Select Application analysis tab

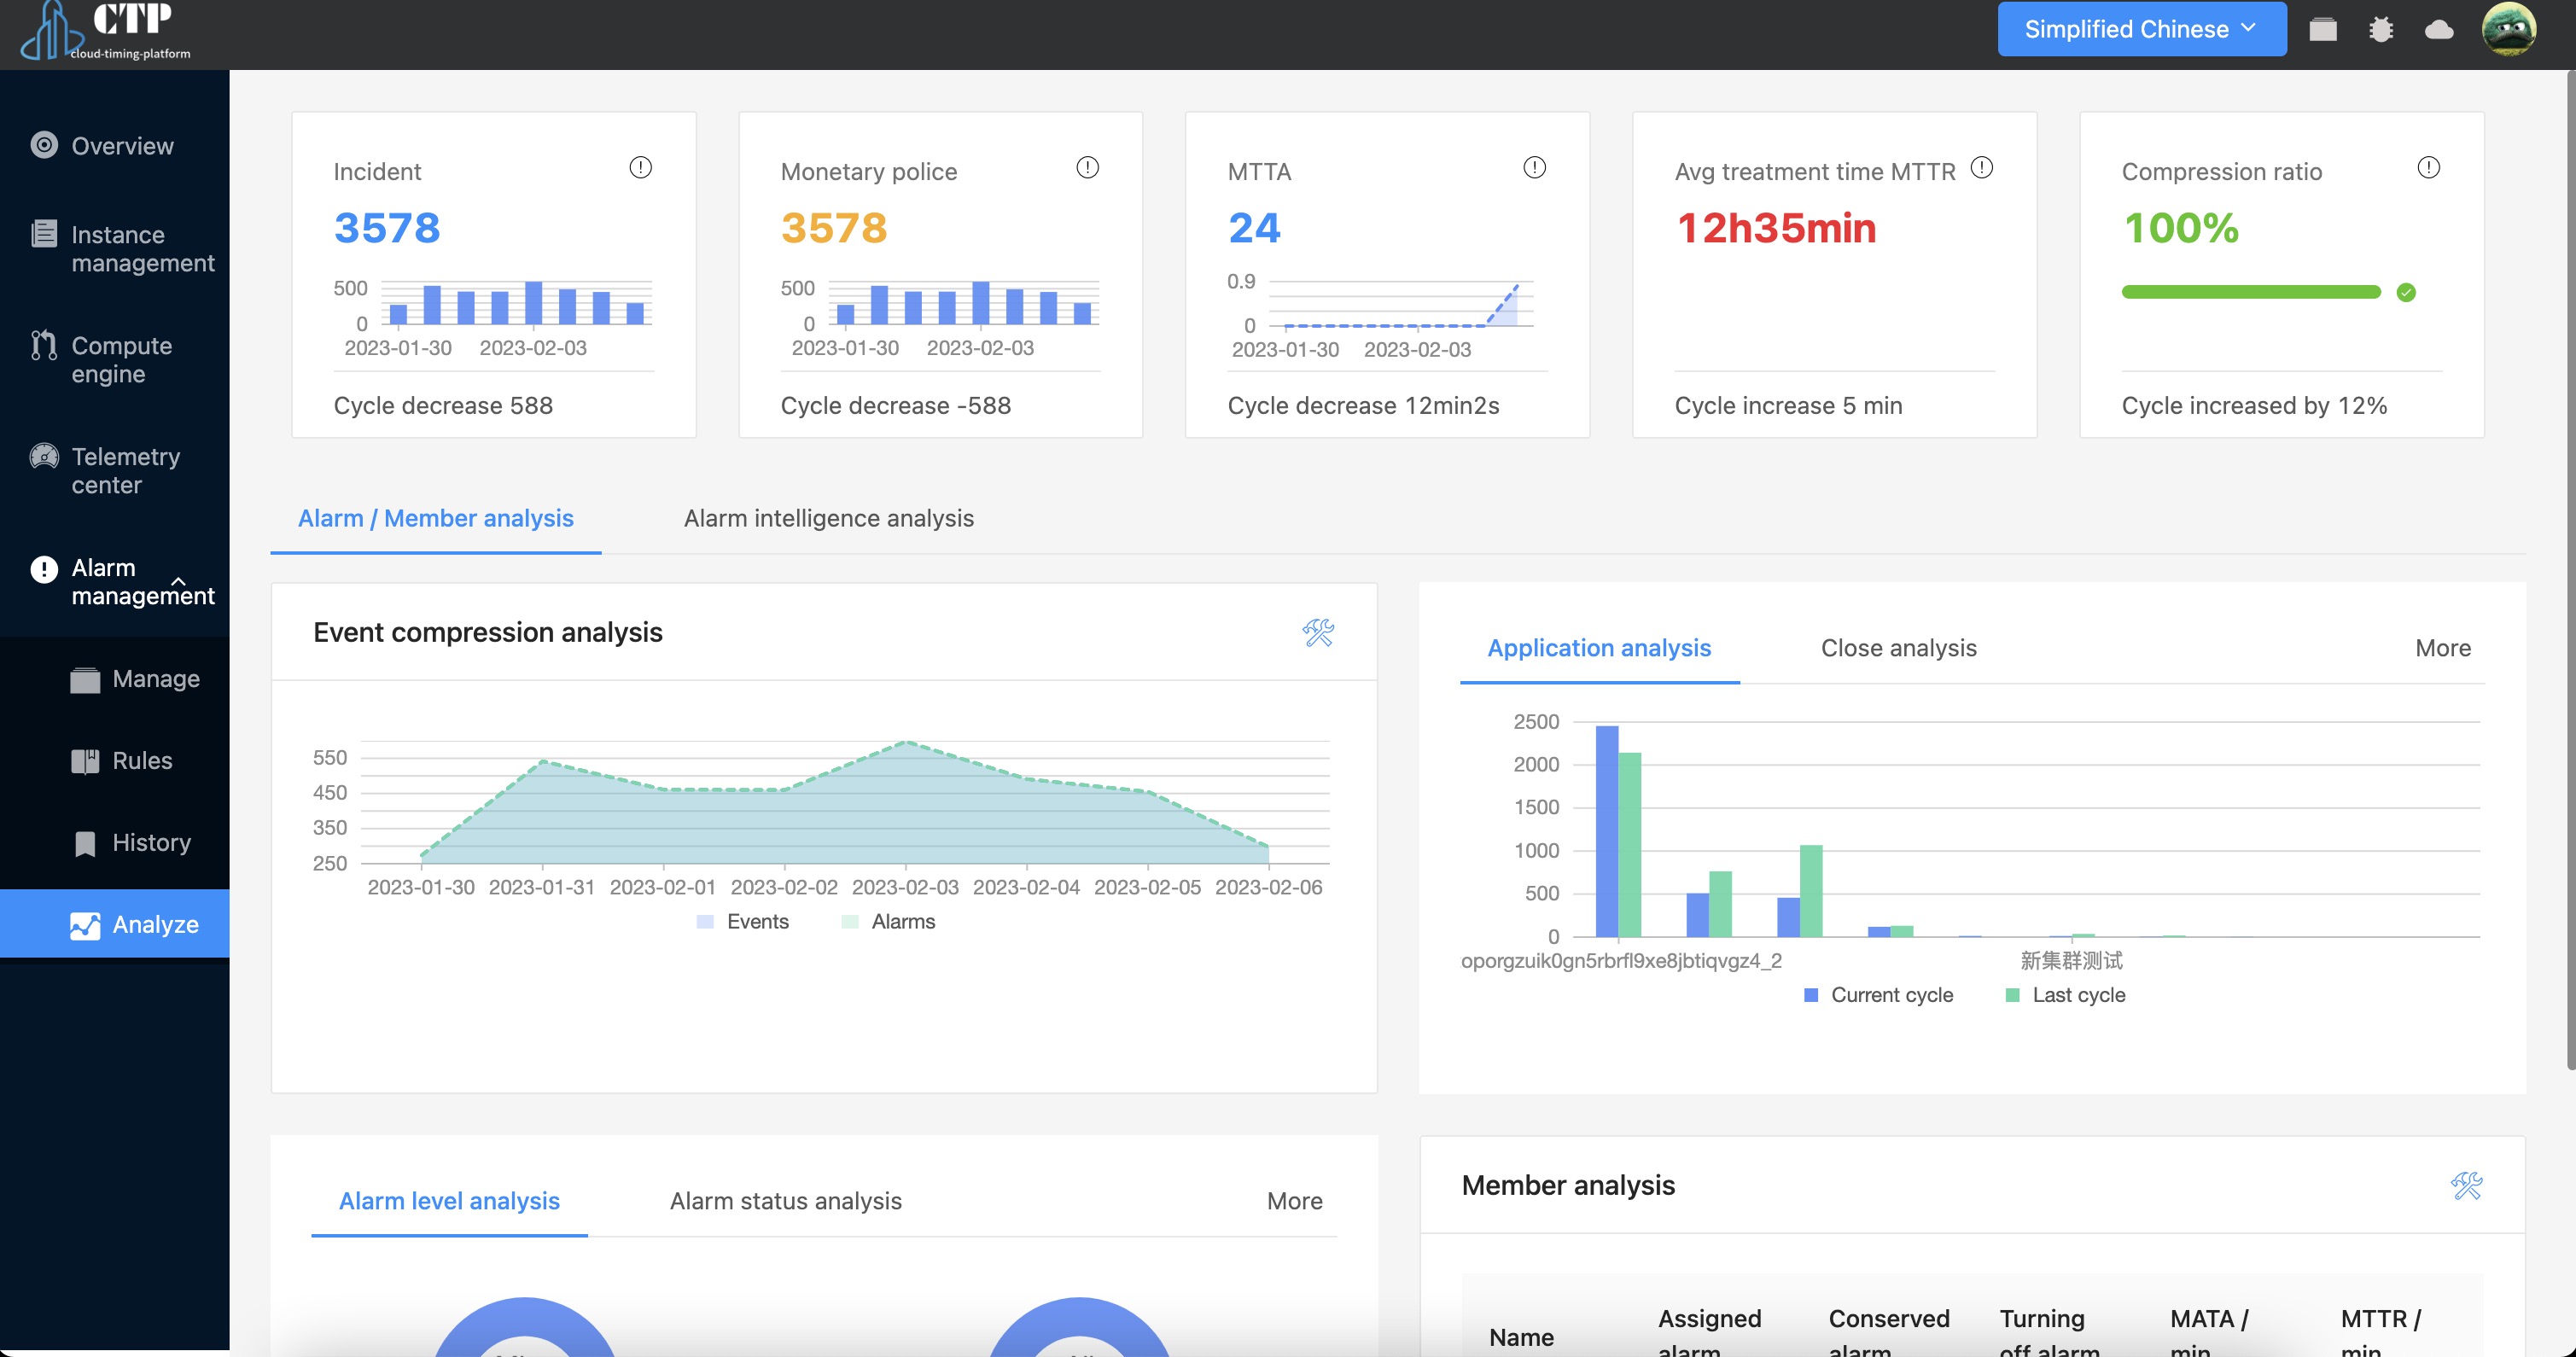tap(1599, 648)
